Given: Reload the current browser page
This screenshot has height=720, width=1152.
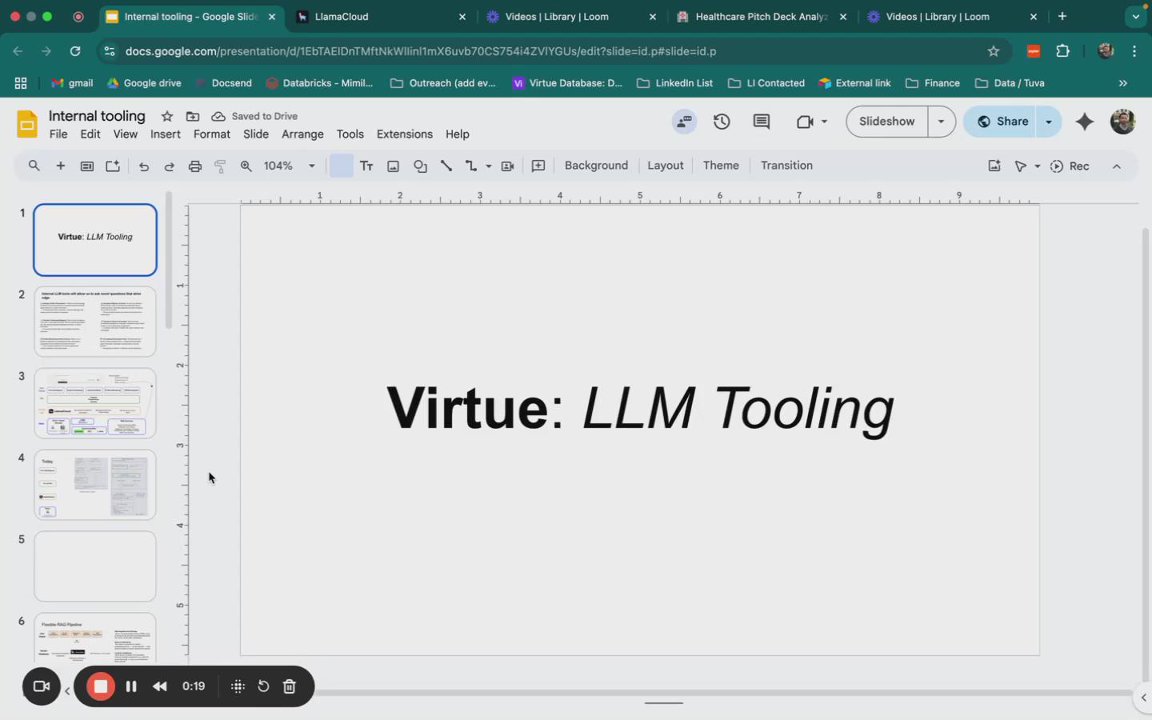Looking at the screenshot, I should coord(75,51).
